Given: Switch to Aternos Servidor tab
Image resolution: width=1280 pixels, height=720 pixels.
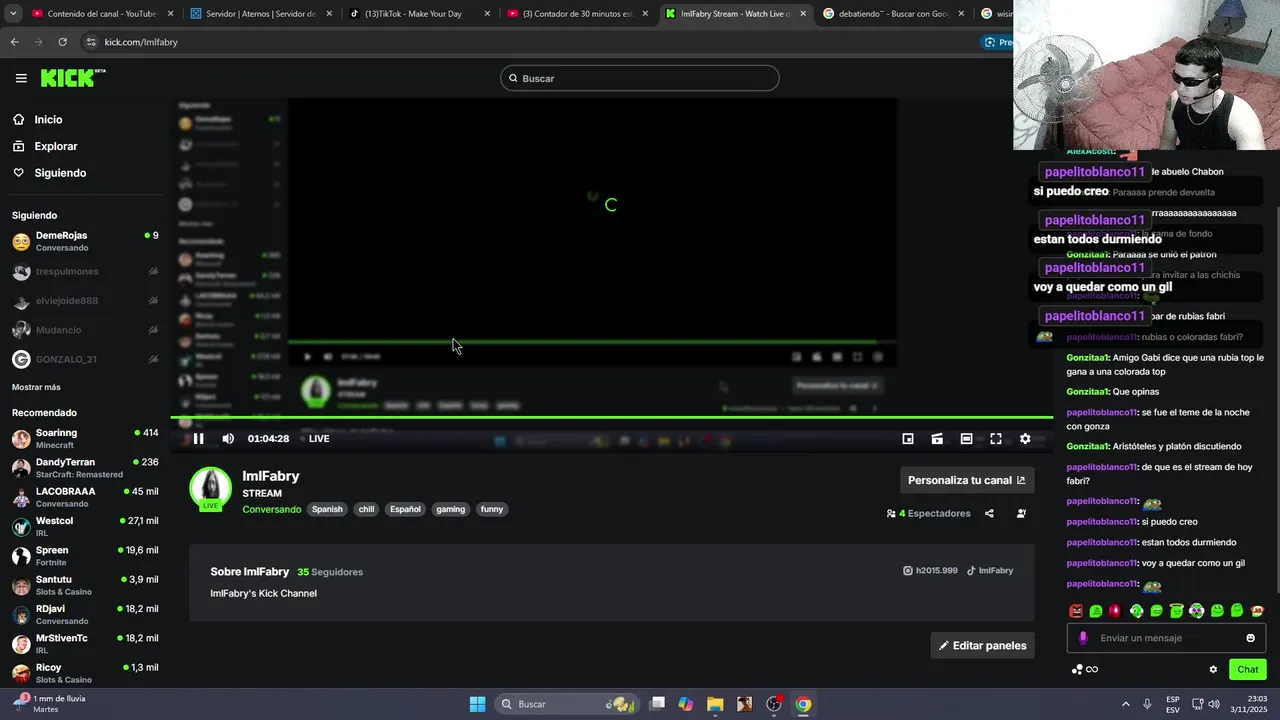Looking at the screenshot, I should (260, 14).
